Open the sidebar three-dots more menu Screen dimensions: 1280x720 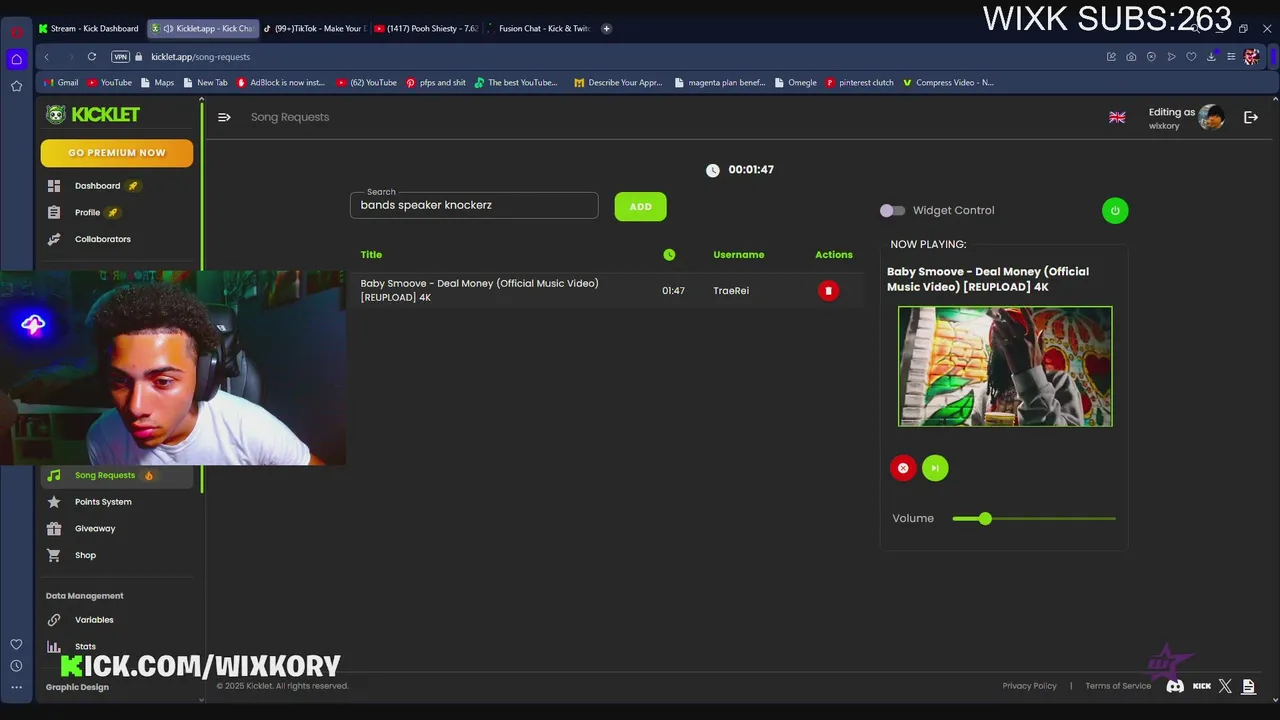16,688
